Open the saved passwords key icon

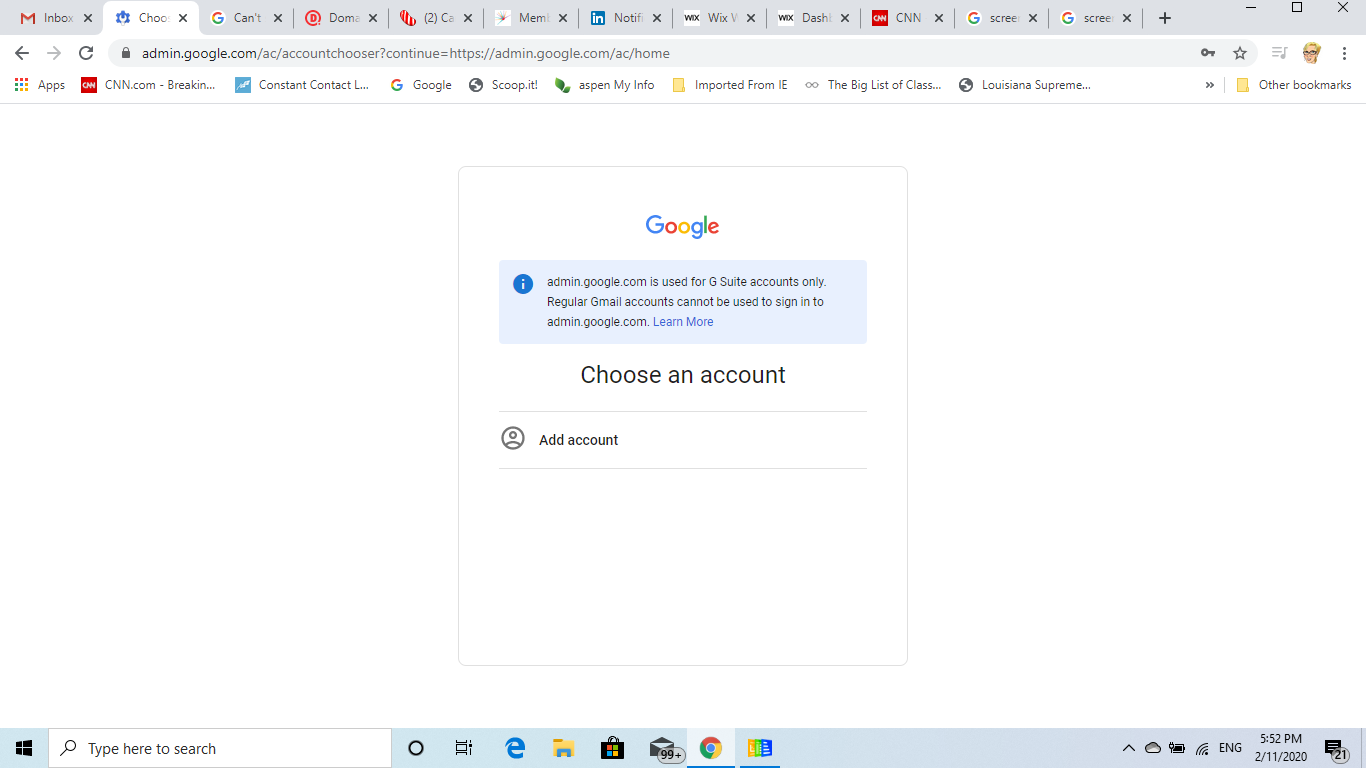tap(1208, 53)
